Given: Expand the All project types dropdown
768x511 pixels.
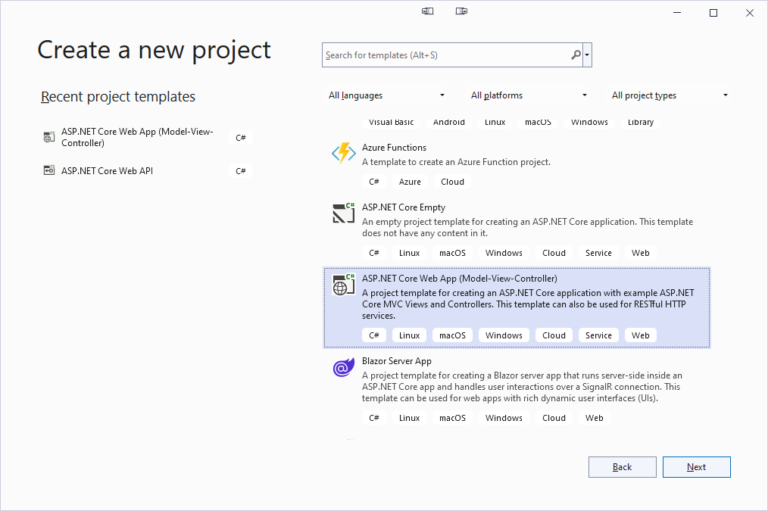Looking at the screenshot, I should (x=670, y=96).
